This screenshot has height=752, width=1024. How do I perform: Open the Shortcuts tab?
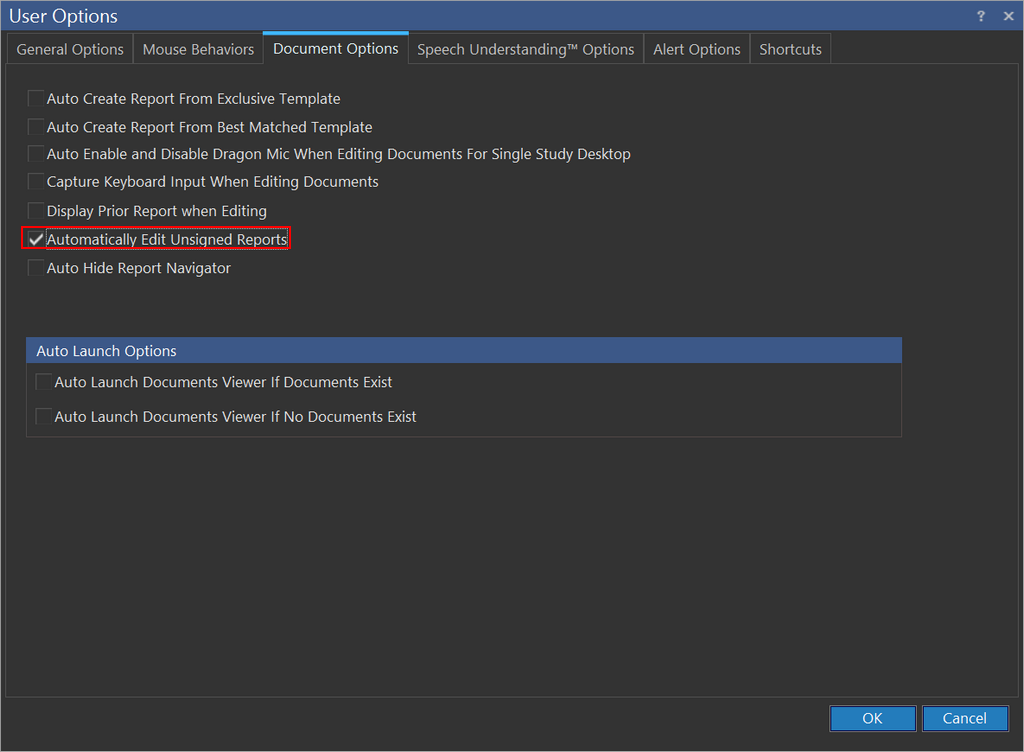click(x=790, y=49)
